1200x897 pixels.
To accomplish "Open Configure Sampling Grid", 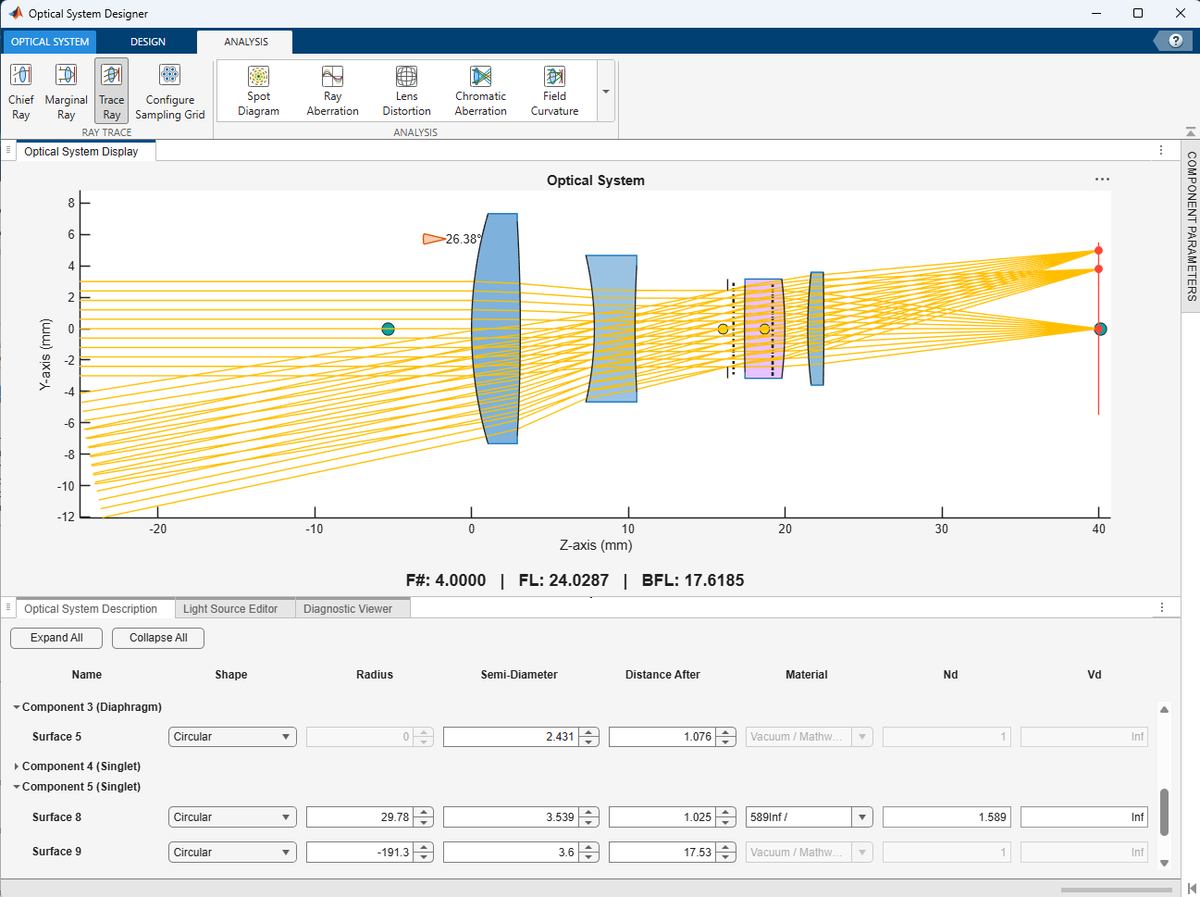I will pos(170,91).
